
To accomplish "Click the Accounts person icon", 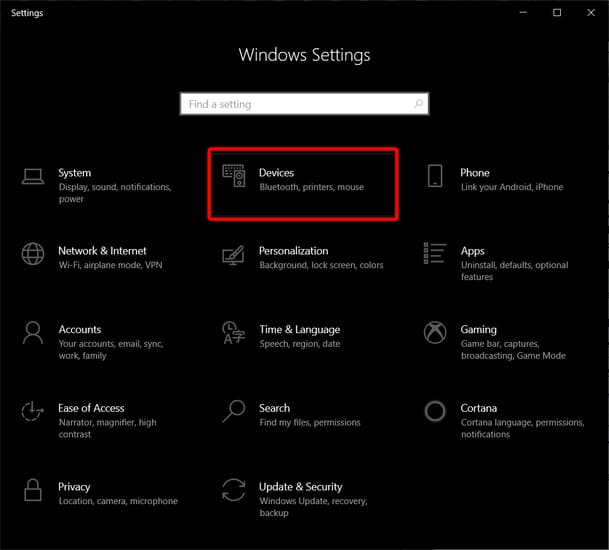I will tap(33, 332).
